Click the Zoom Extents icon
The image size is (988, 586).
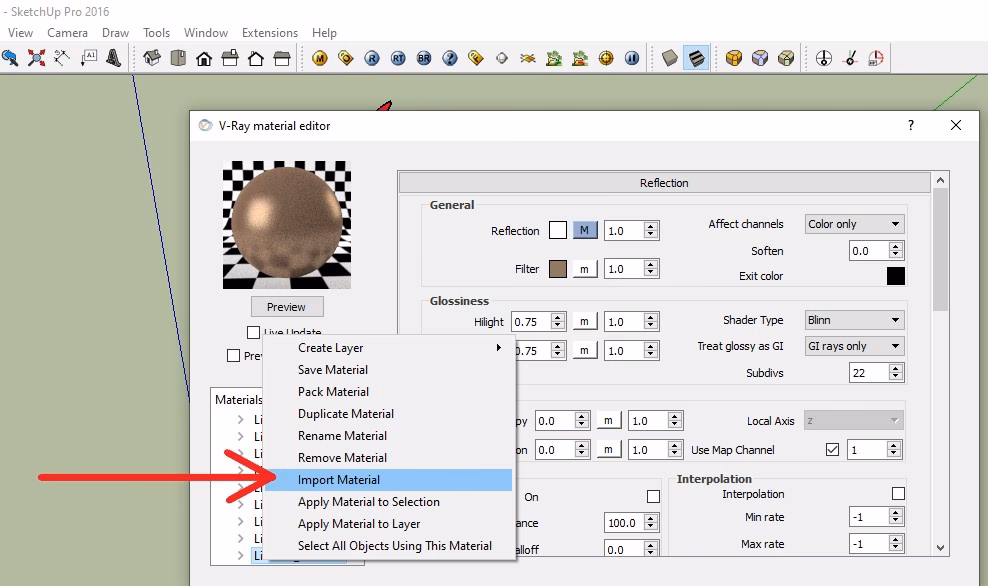pos(37,59)
